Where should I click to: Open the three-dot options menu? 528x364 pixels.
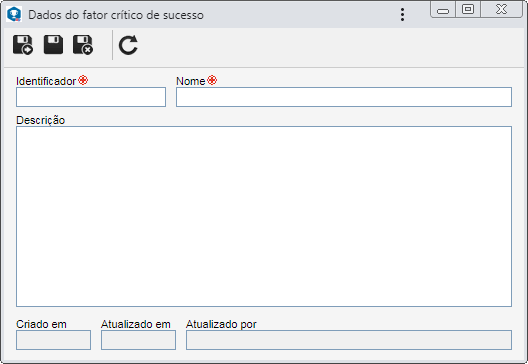coord(402,15)
